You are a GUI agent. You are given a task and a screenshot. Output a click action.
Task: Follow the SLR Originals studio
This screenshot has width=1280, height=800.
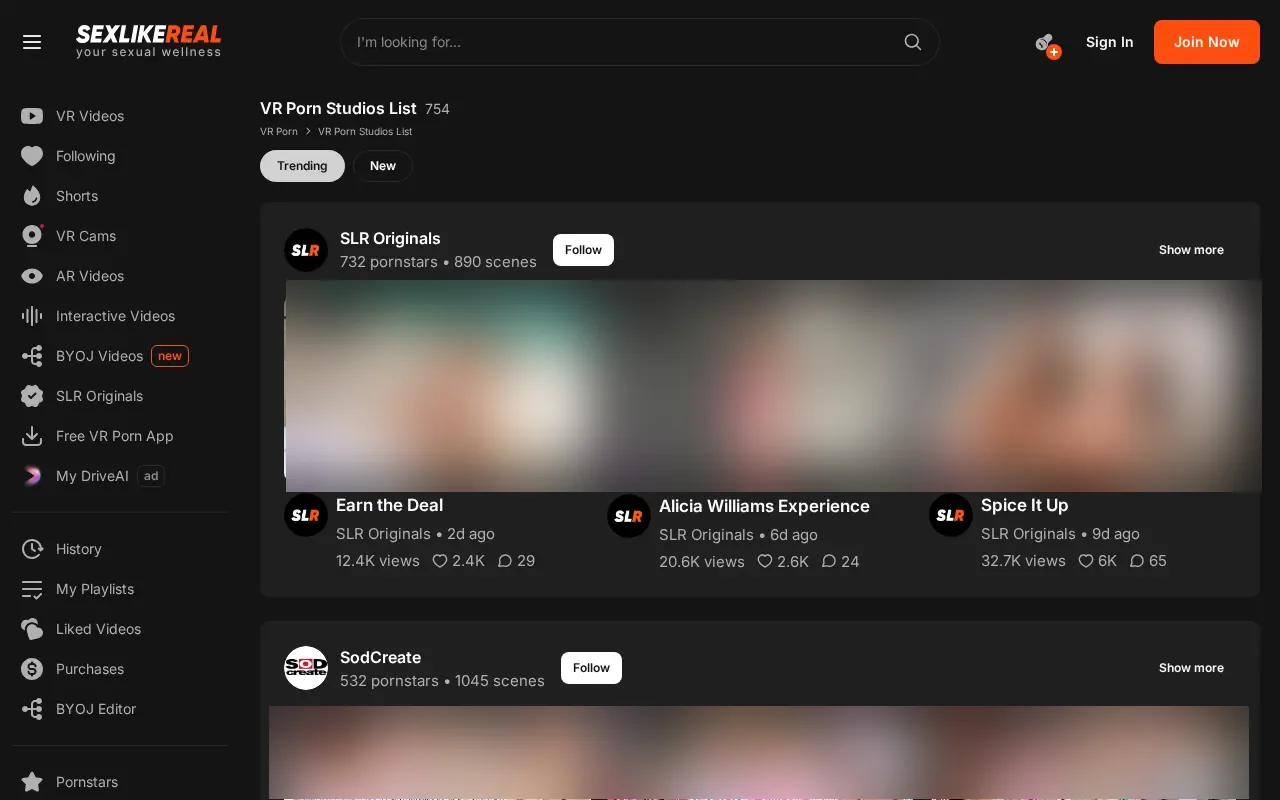[x=583, y=250]
